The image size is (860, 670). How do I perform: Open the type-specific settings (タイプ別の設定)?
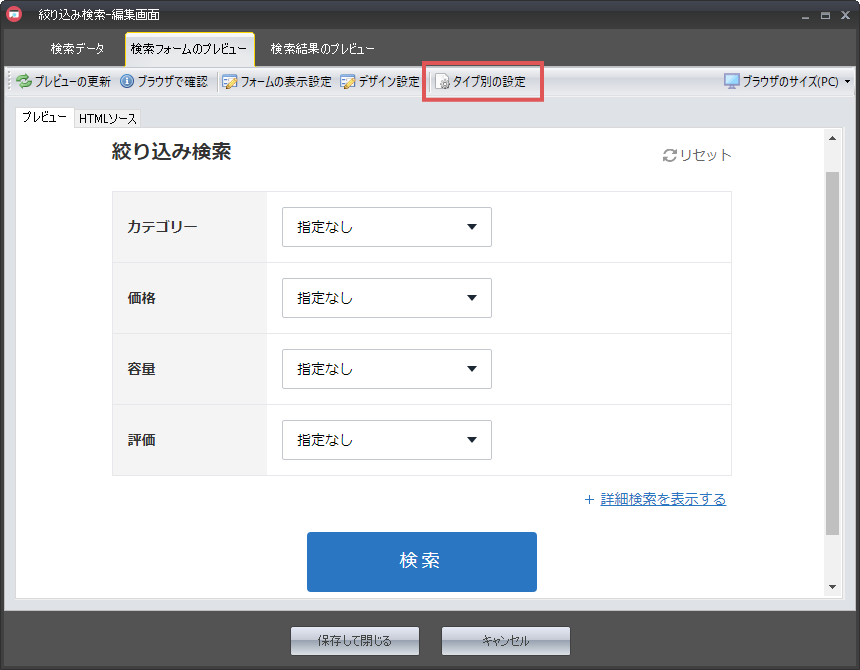[x=481, y=82]
